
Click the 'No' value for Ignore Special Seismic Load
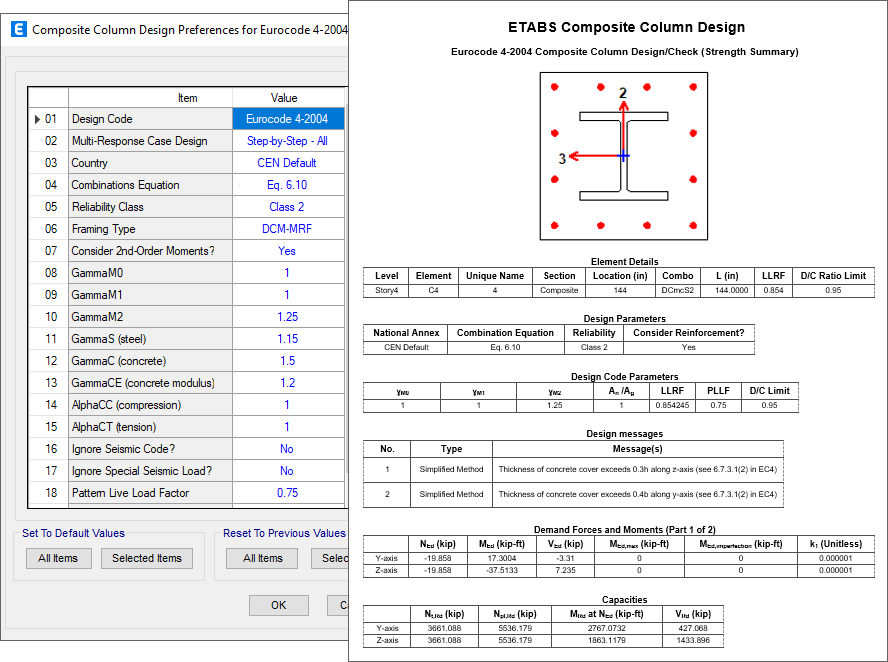pos(288,471)
